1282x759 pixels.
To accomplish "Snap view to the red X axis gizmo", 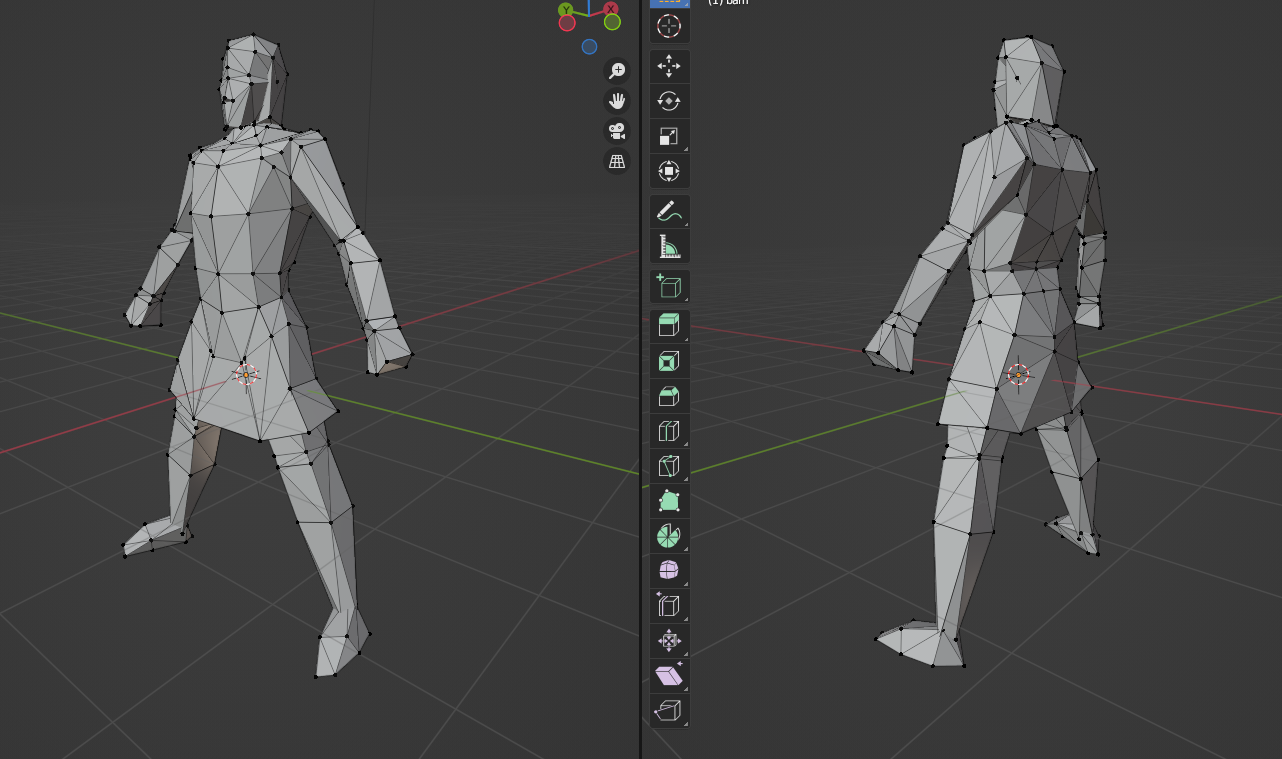I will click(611, 9).
